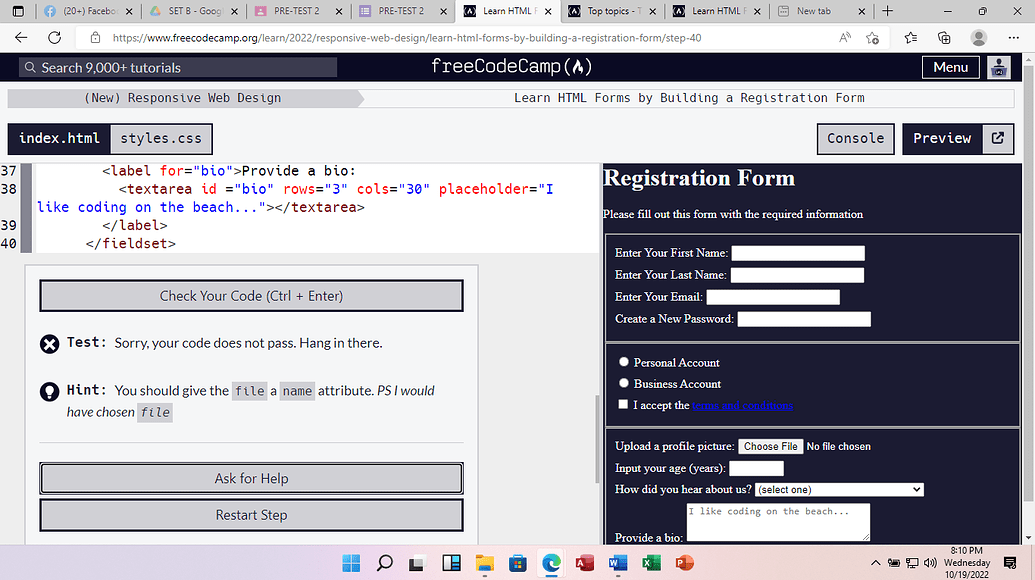
Task: Click the search magnifier in the tutorials search bar
Action: click(30, 67)
